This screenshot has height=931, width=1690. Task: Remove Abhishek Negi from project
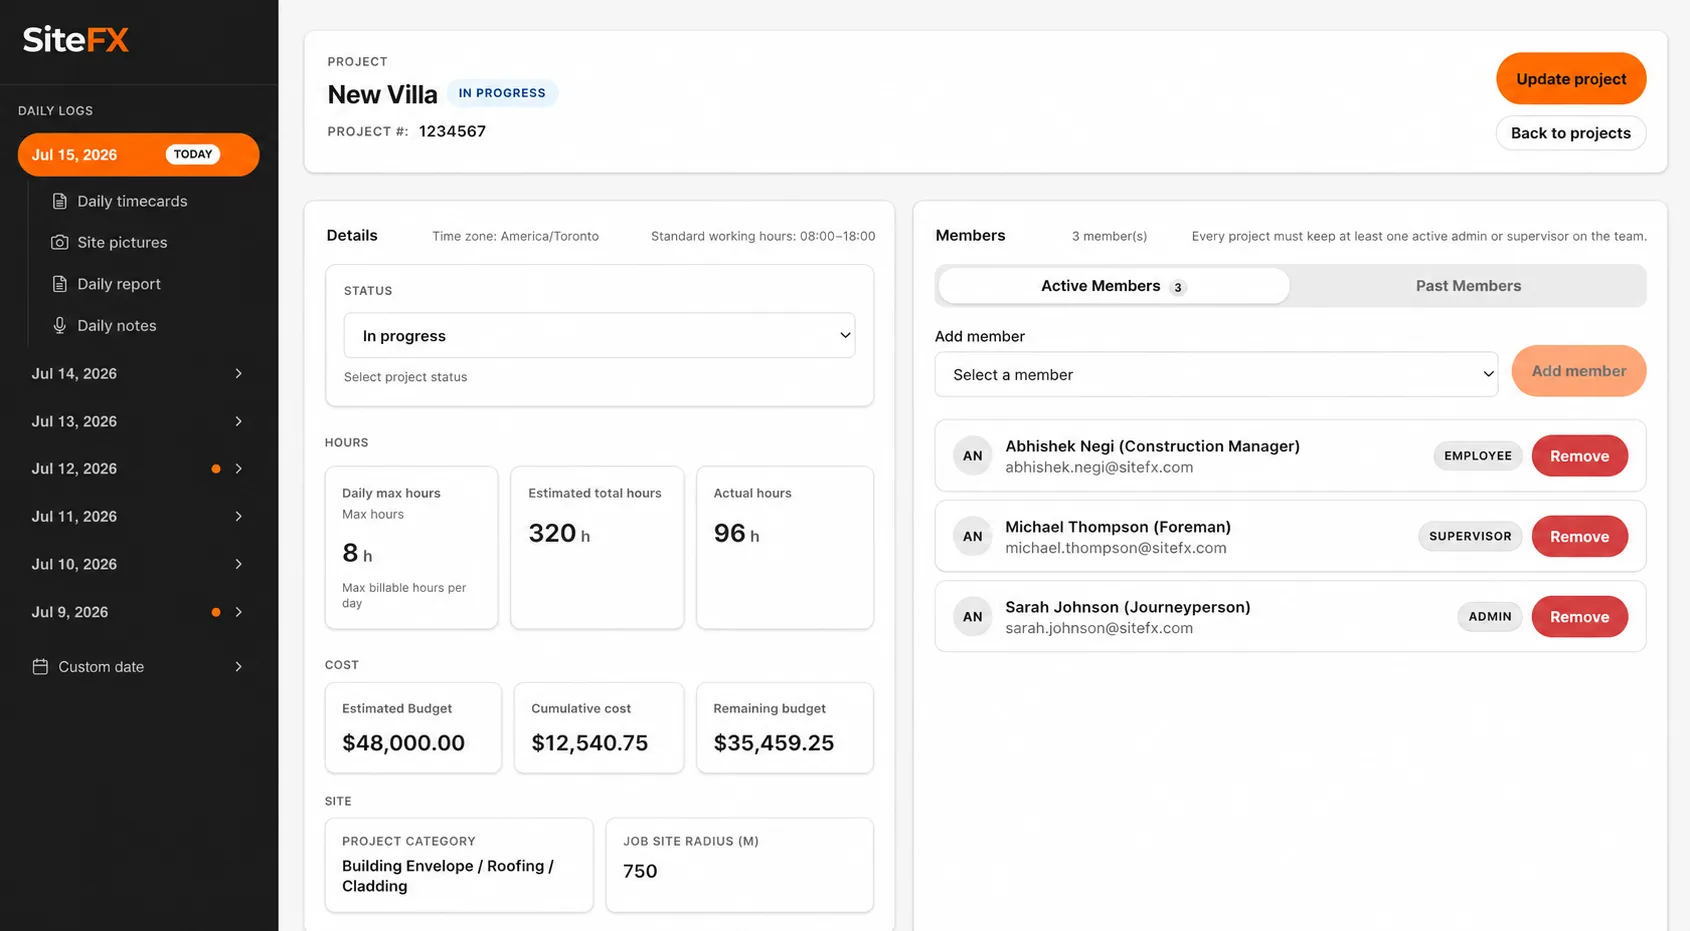[x=1579, y=456]
